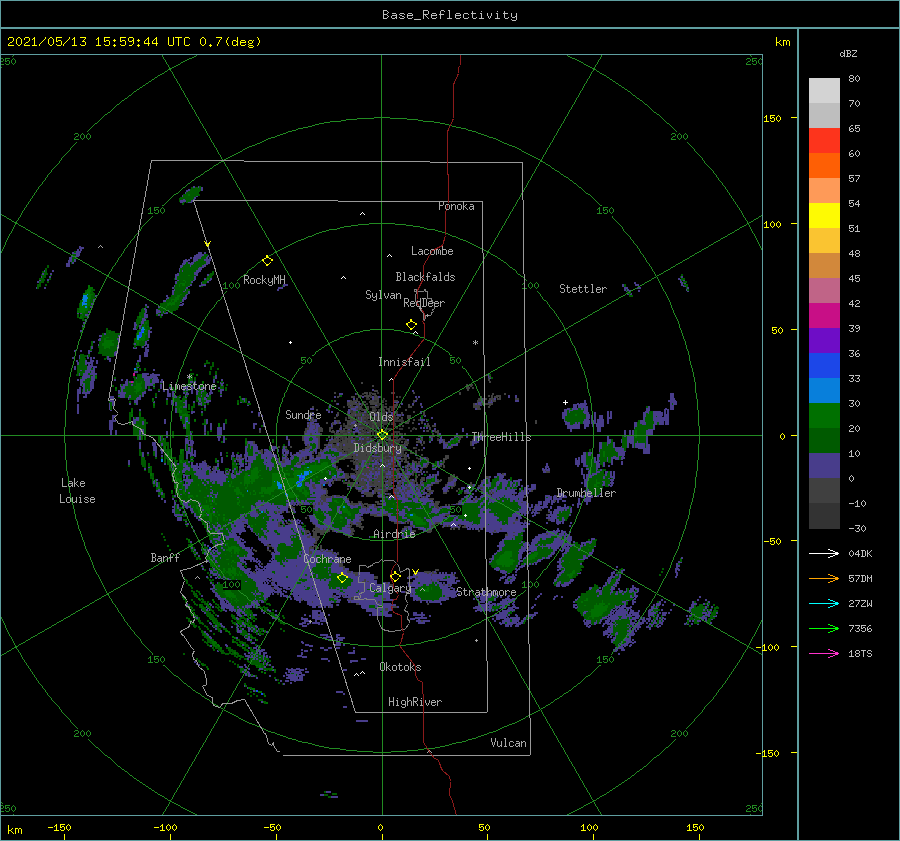The height and width of the screenshot is (841, 900).
Task: Click the Stettler city label
Action: click(x=583, y=289)
